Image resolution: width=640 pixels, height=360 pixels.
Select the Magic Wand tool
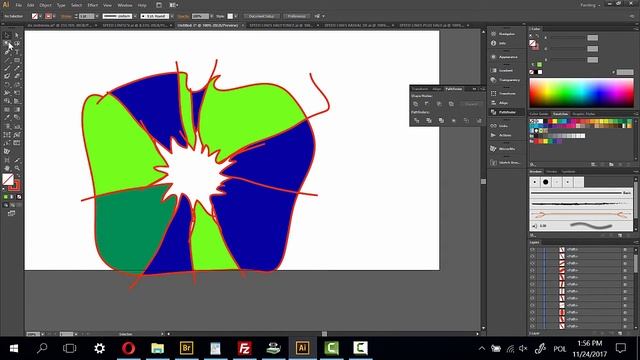7,43
